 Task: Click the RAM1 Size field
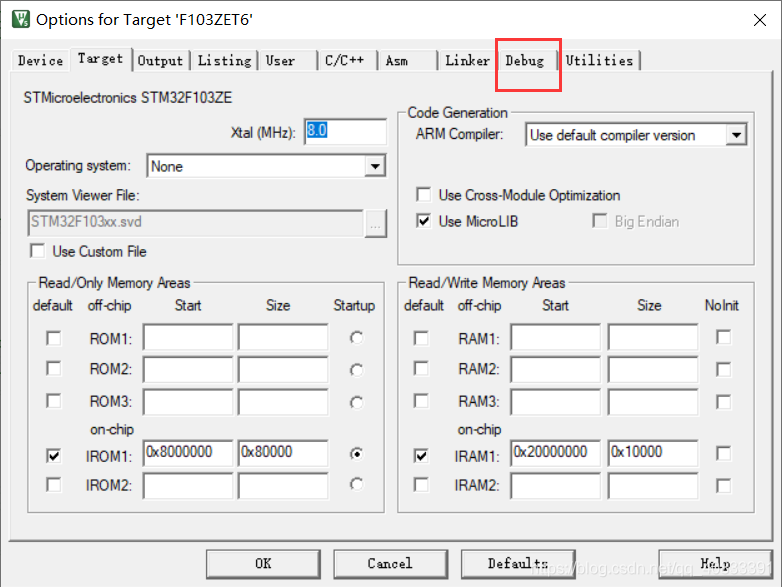click(x=653, y=338)
